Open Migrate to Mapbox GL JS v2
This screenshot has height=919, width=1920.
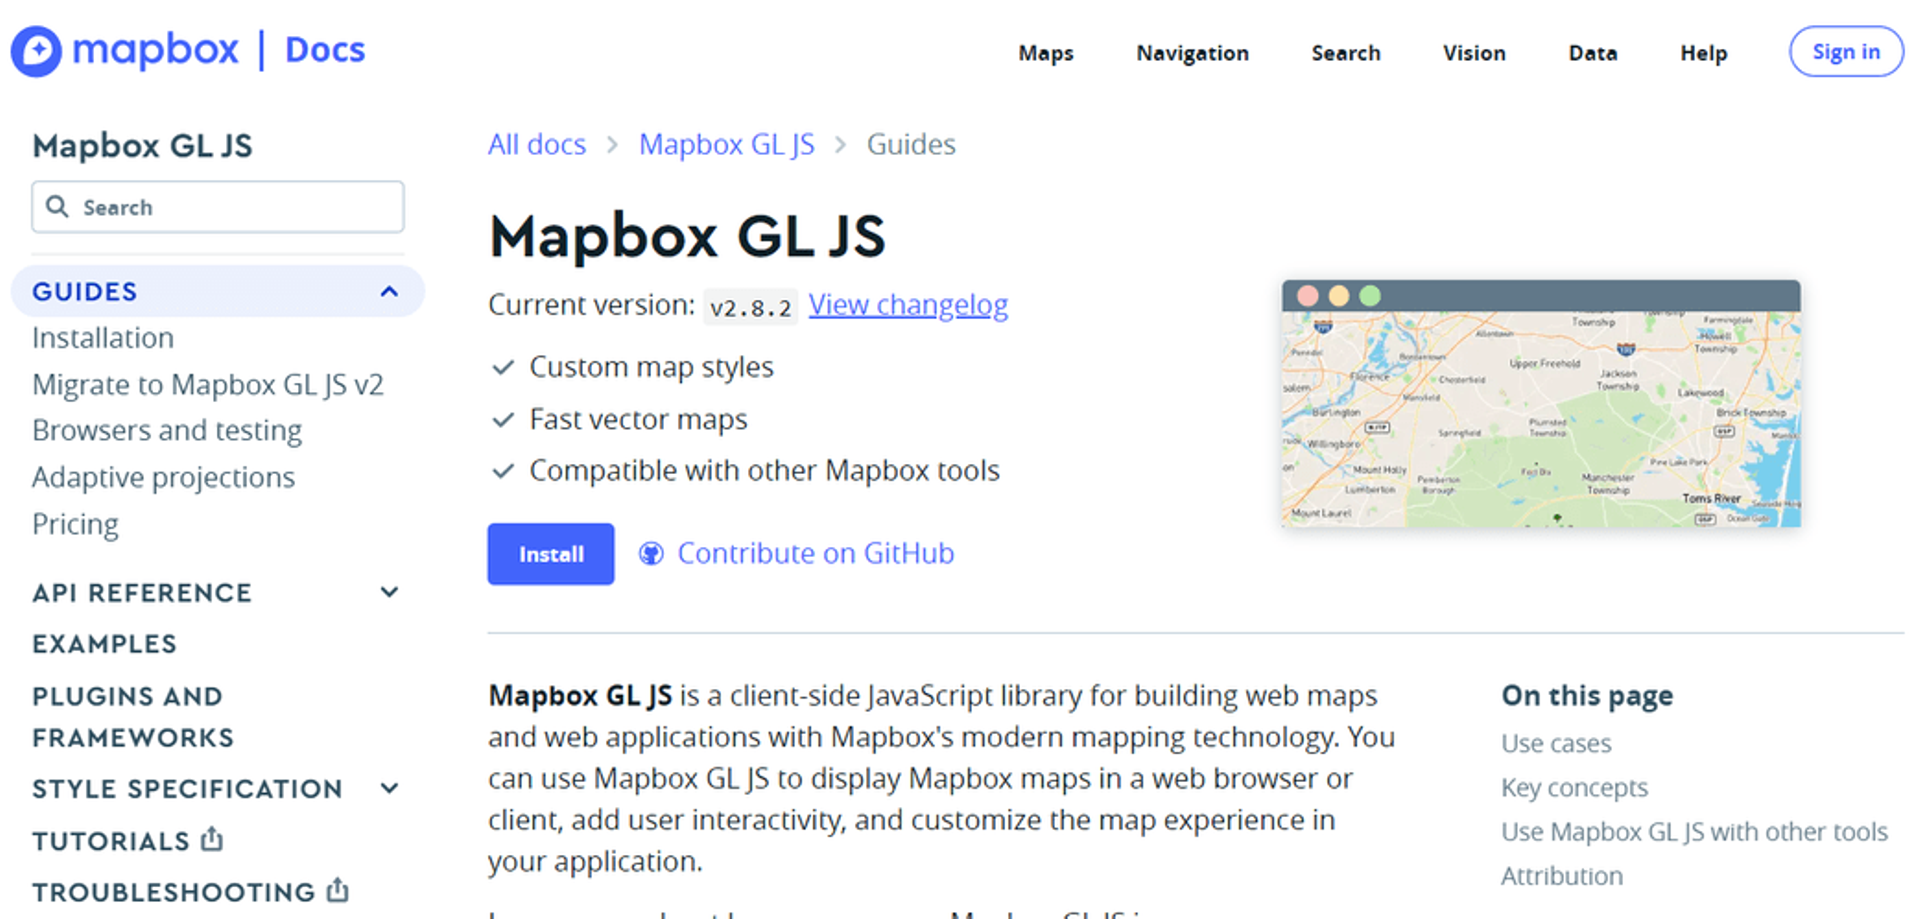tap(208, 385)
